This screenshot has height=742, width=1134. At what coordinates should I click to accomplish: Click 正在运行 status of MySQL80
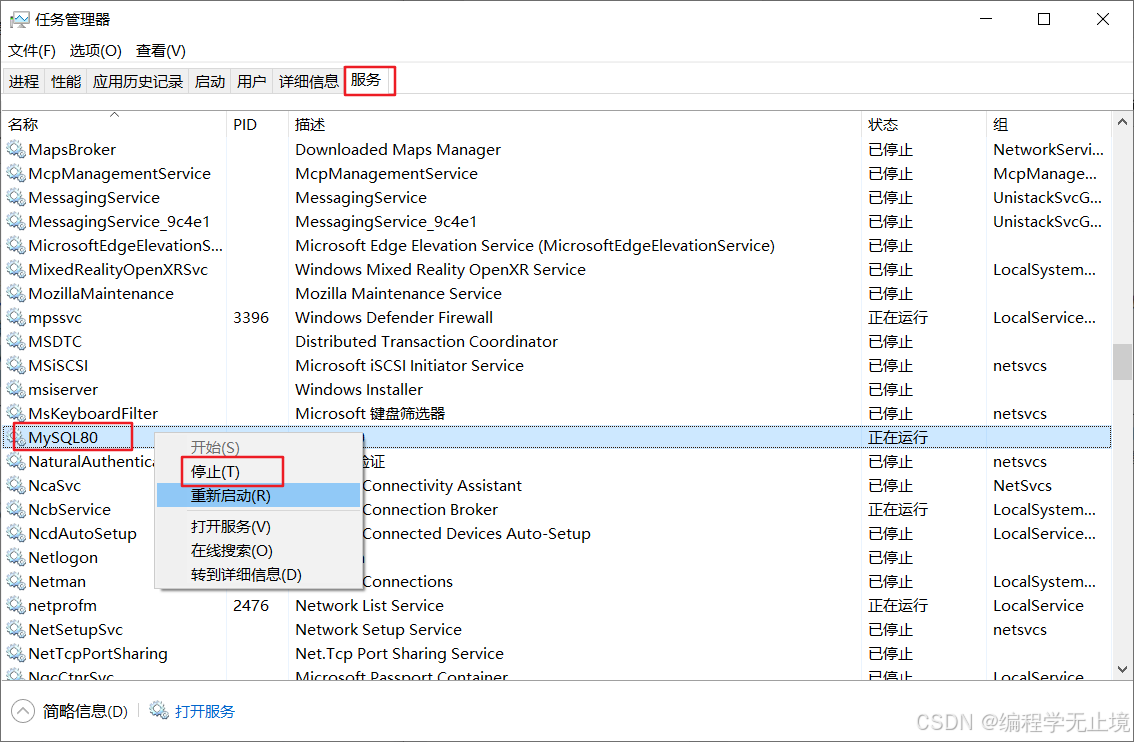point(898,438)
